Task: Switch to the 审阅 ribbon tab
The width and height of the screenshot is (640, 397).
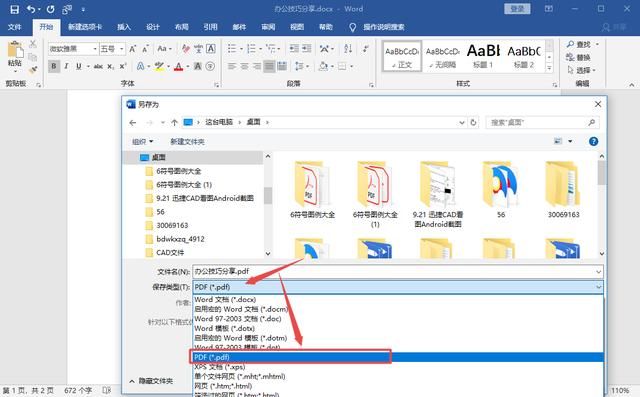Action: click(x=268, y=27)
